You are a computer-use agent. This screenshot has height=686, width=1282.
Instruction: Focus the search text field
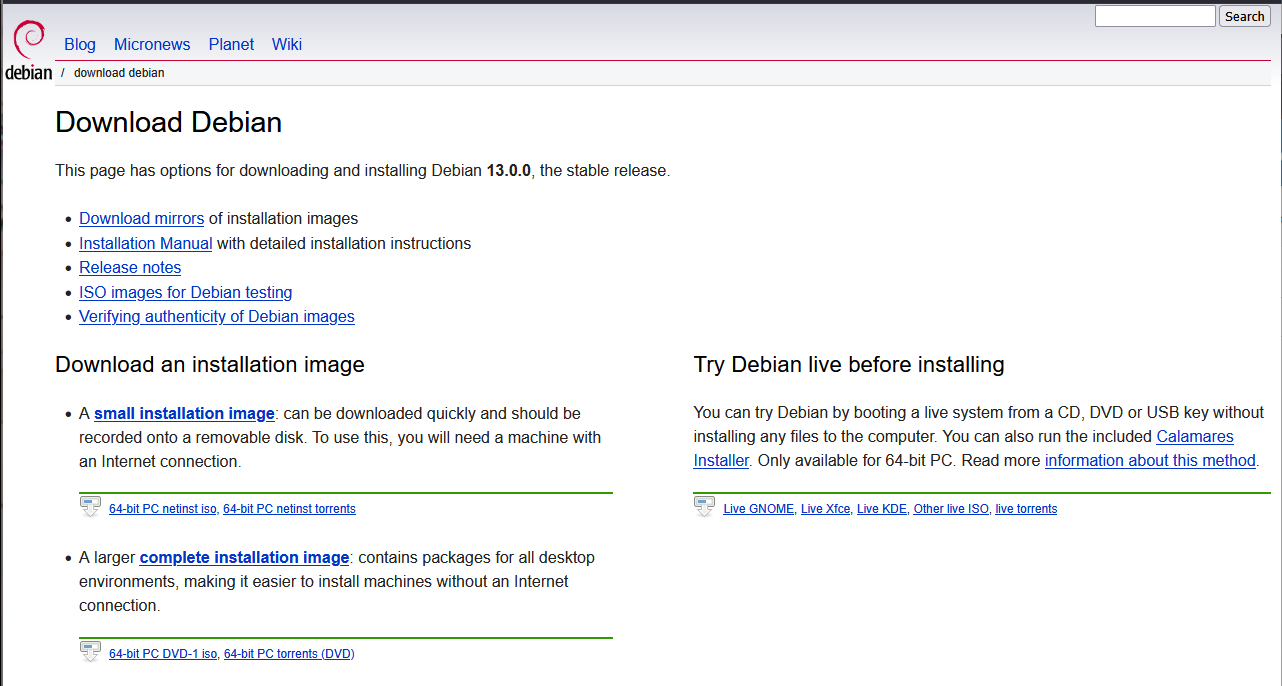coord(1155,16)
